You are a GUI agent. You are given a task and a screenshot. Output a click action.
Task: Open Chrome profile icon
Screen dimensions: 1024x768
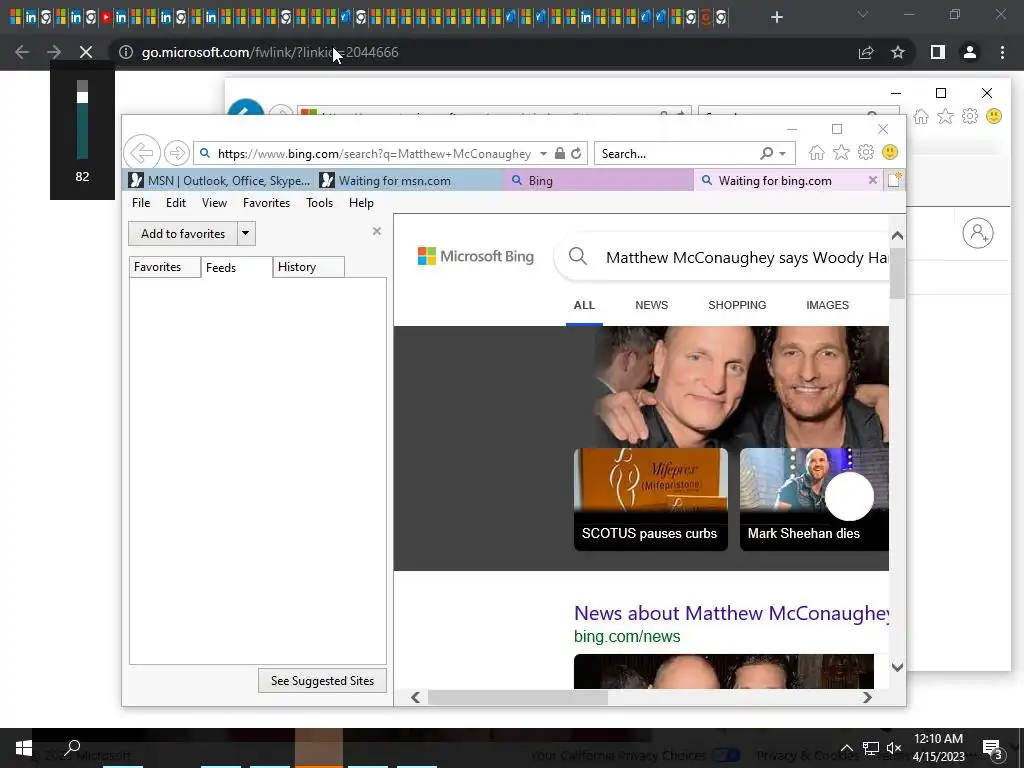[970, 52]
